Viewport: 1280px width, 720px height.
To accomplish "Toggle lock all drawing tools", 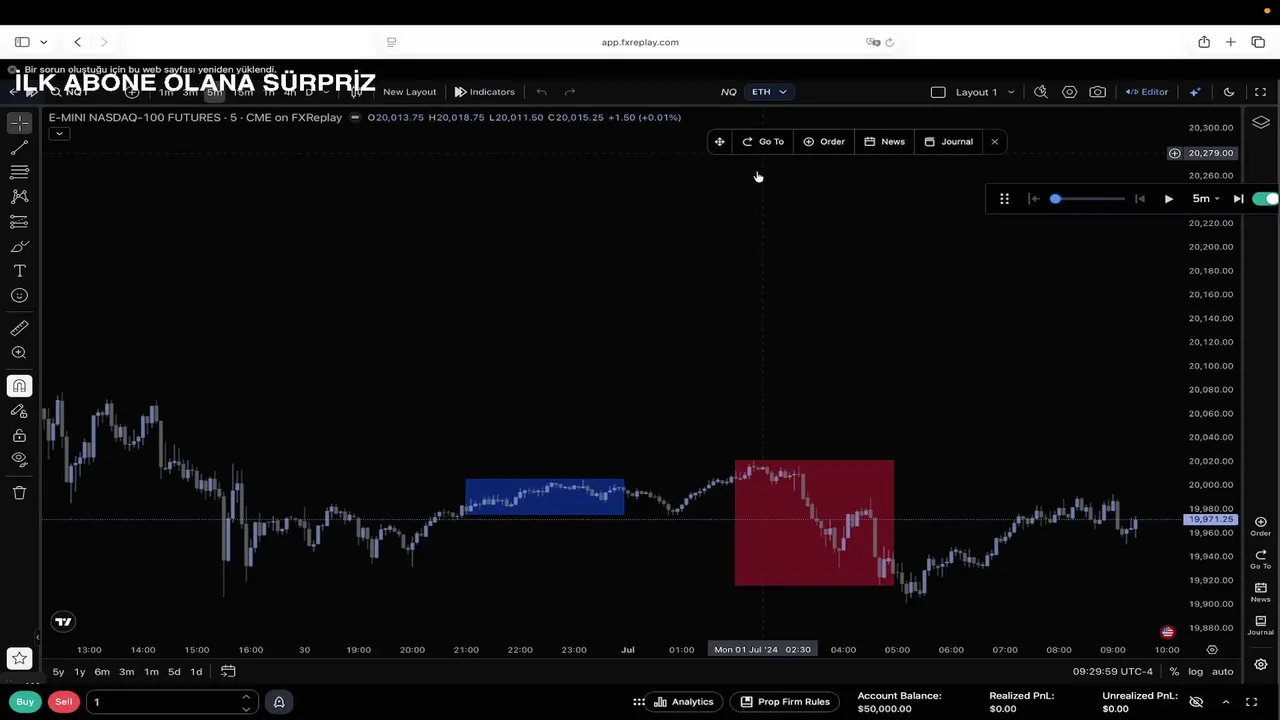I will click(x=19, y=435).
